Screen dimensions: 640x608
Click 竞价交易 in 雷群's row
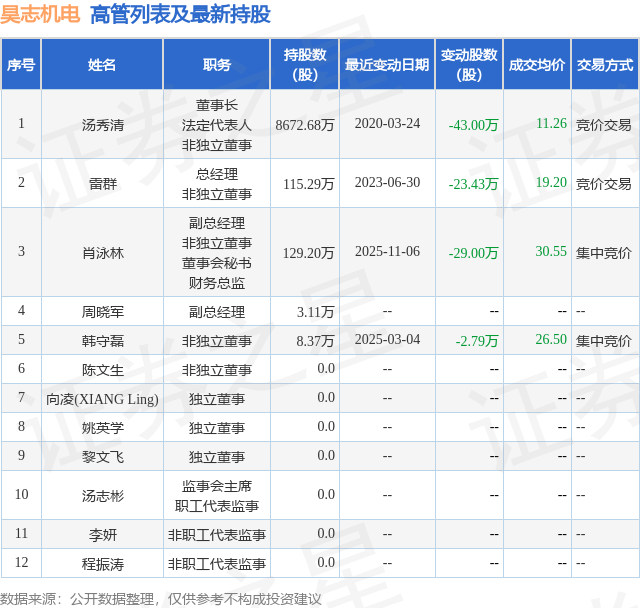(x=604, y=184)
